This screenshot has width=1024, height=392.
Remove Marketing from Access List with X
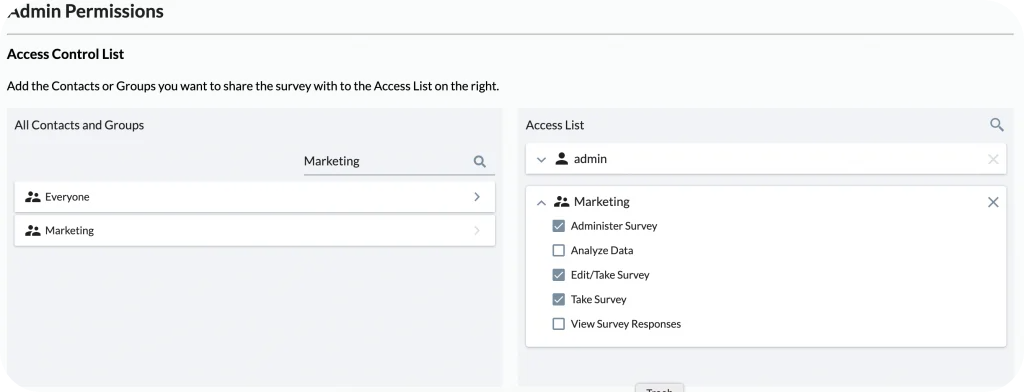(x=993, y=203)
